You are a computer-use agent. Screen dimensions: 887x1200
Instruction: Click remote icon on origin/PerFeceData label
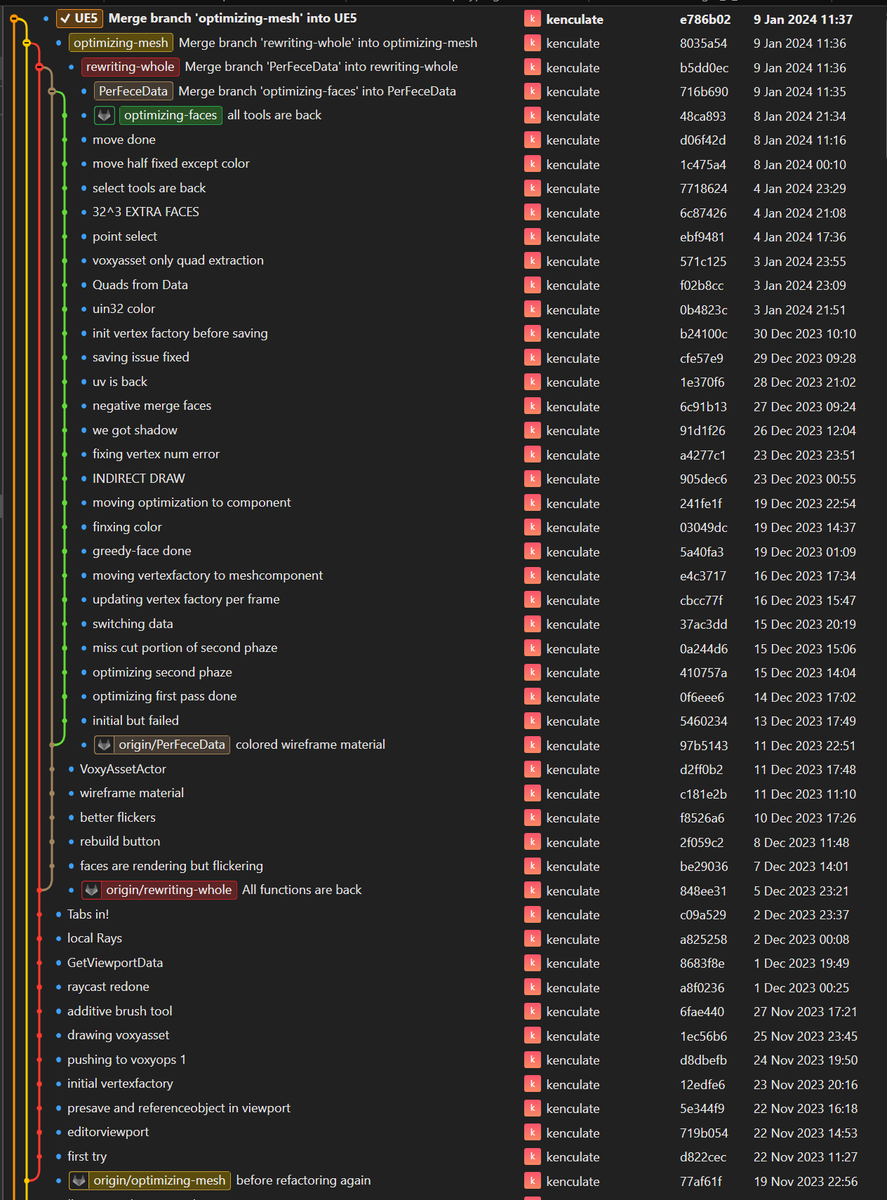(105, 745)
